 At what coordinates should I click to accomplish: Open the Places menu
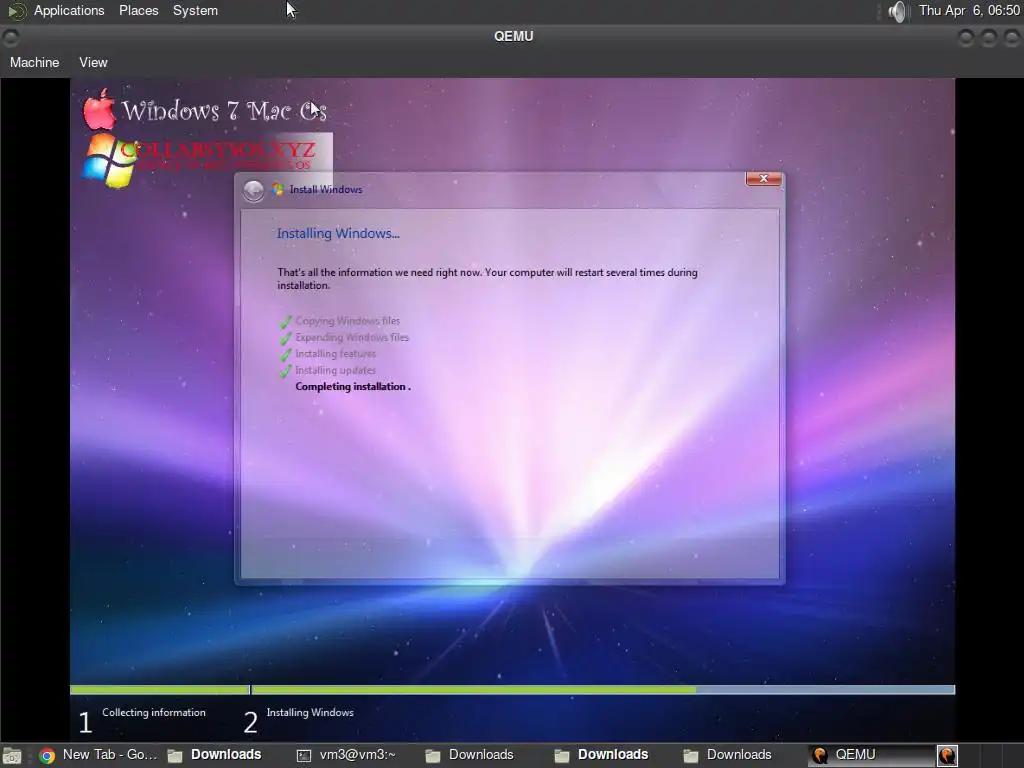click(x=138, y=10)
